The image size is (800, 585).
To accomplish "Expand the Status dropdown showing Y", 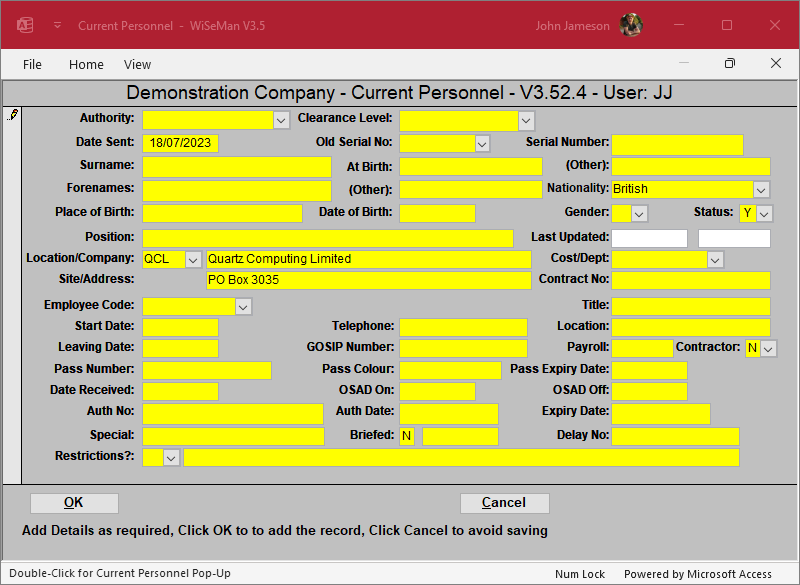I will coord(764,213).
